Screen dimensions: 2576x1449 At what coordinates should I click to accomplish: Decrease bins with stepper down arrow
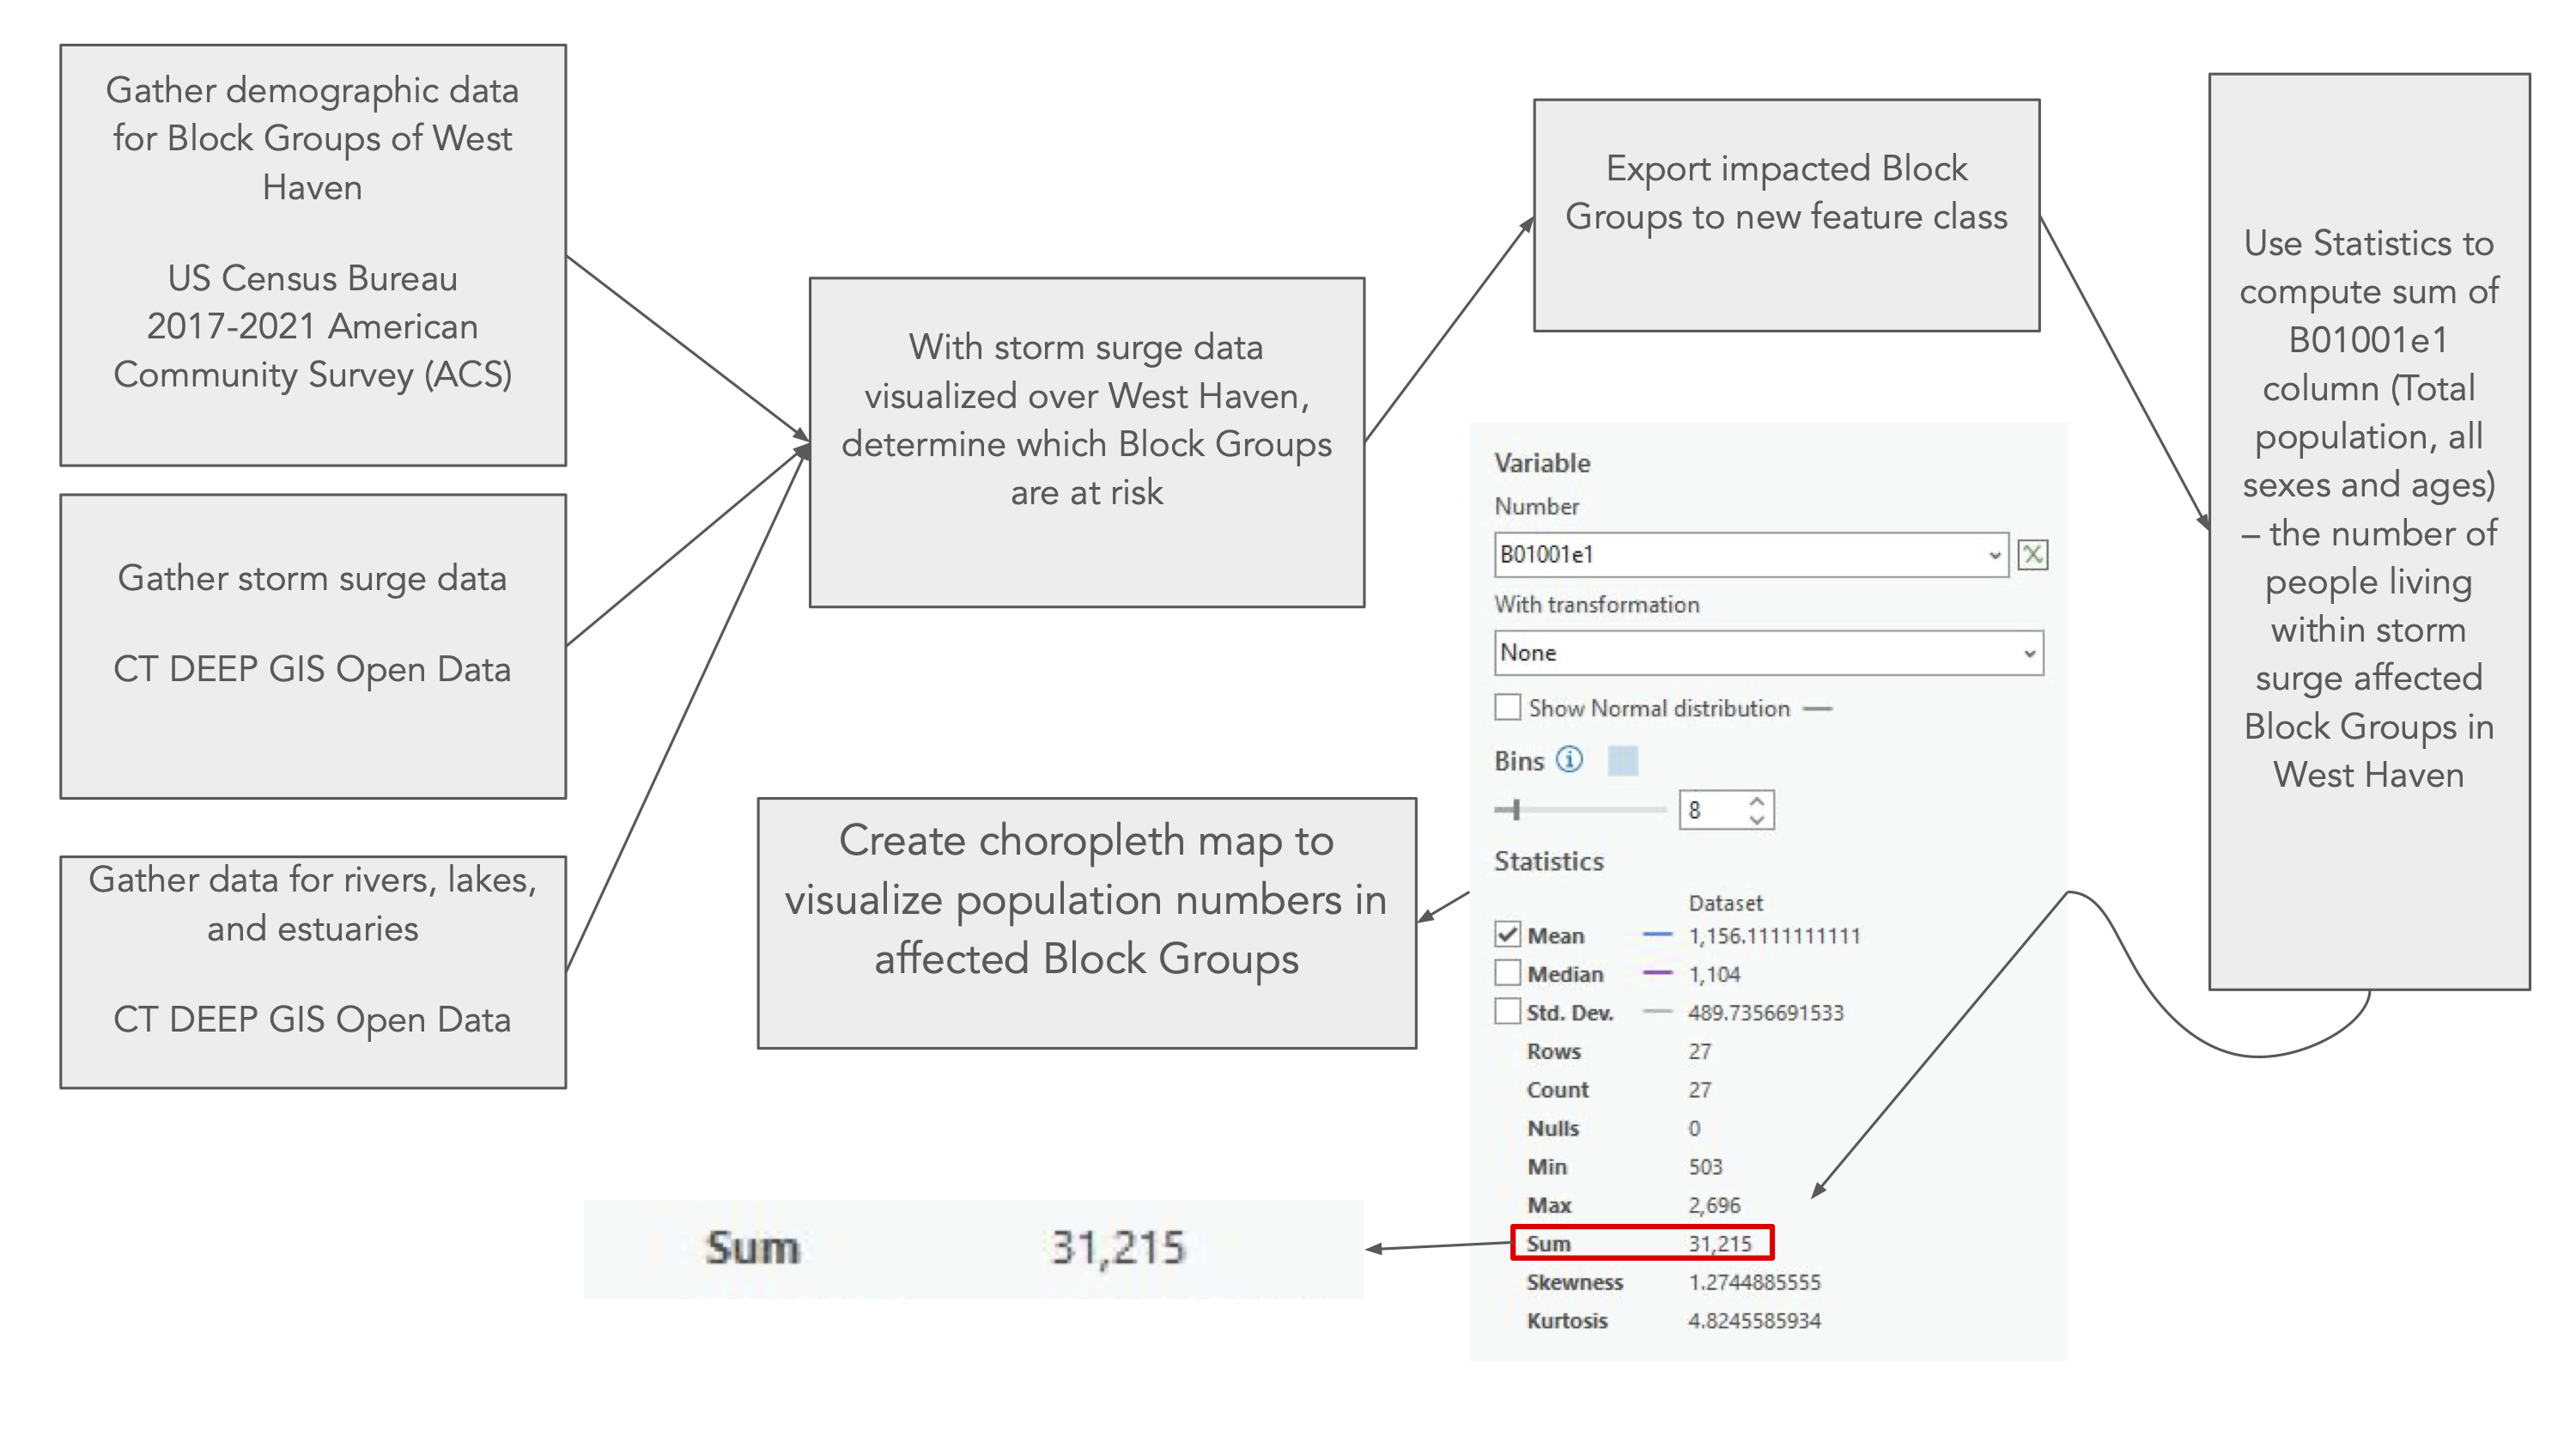[1757, 820]
